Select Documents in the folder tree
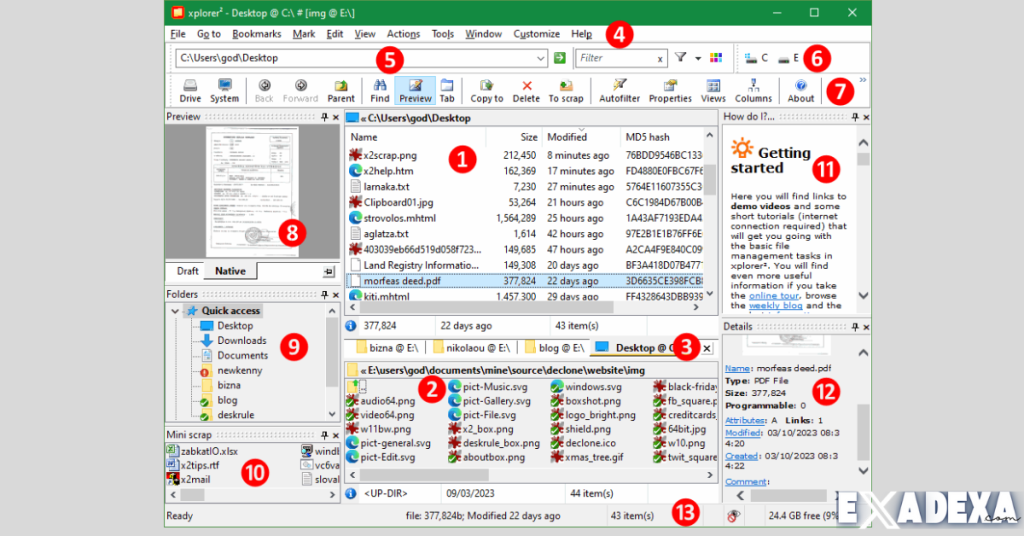1024x536 pixels. click(242, 356)
